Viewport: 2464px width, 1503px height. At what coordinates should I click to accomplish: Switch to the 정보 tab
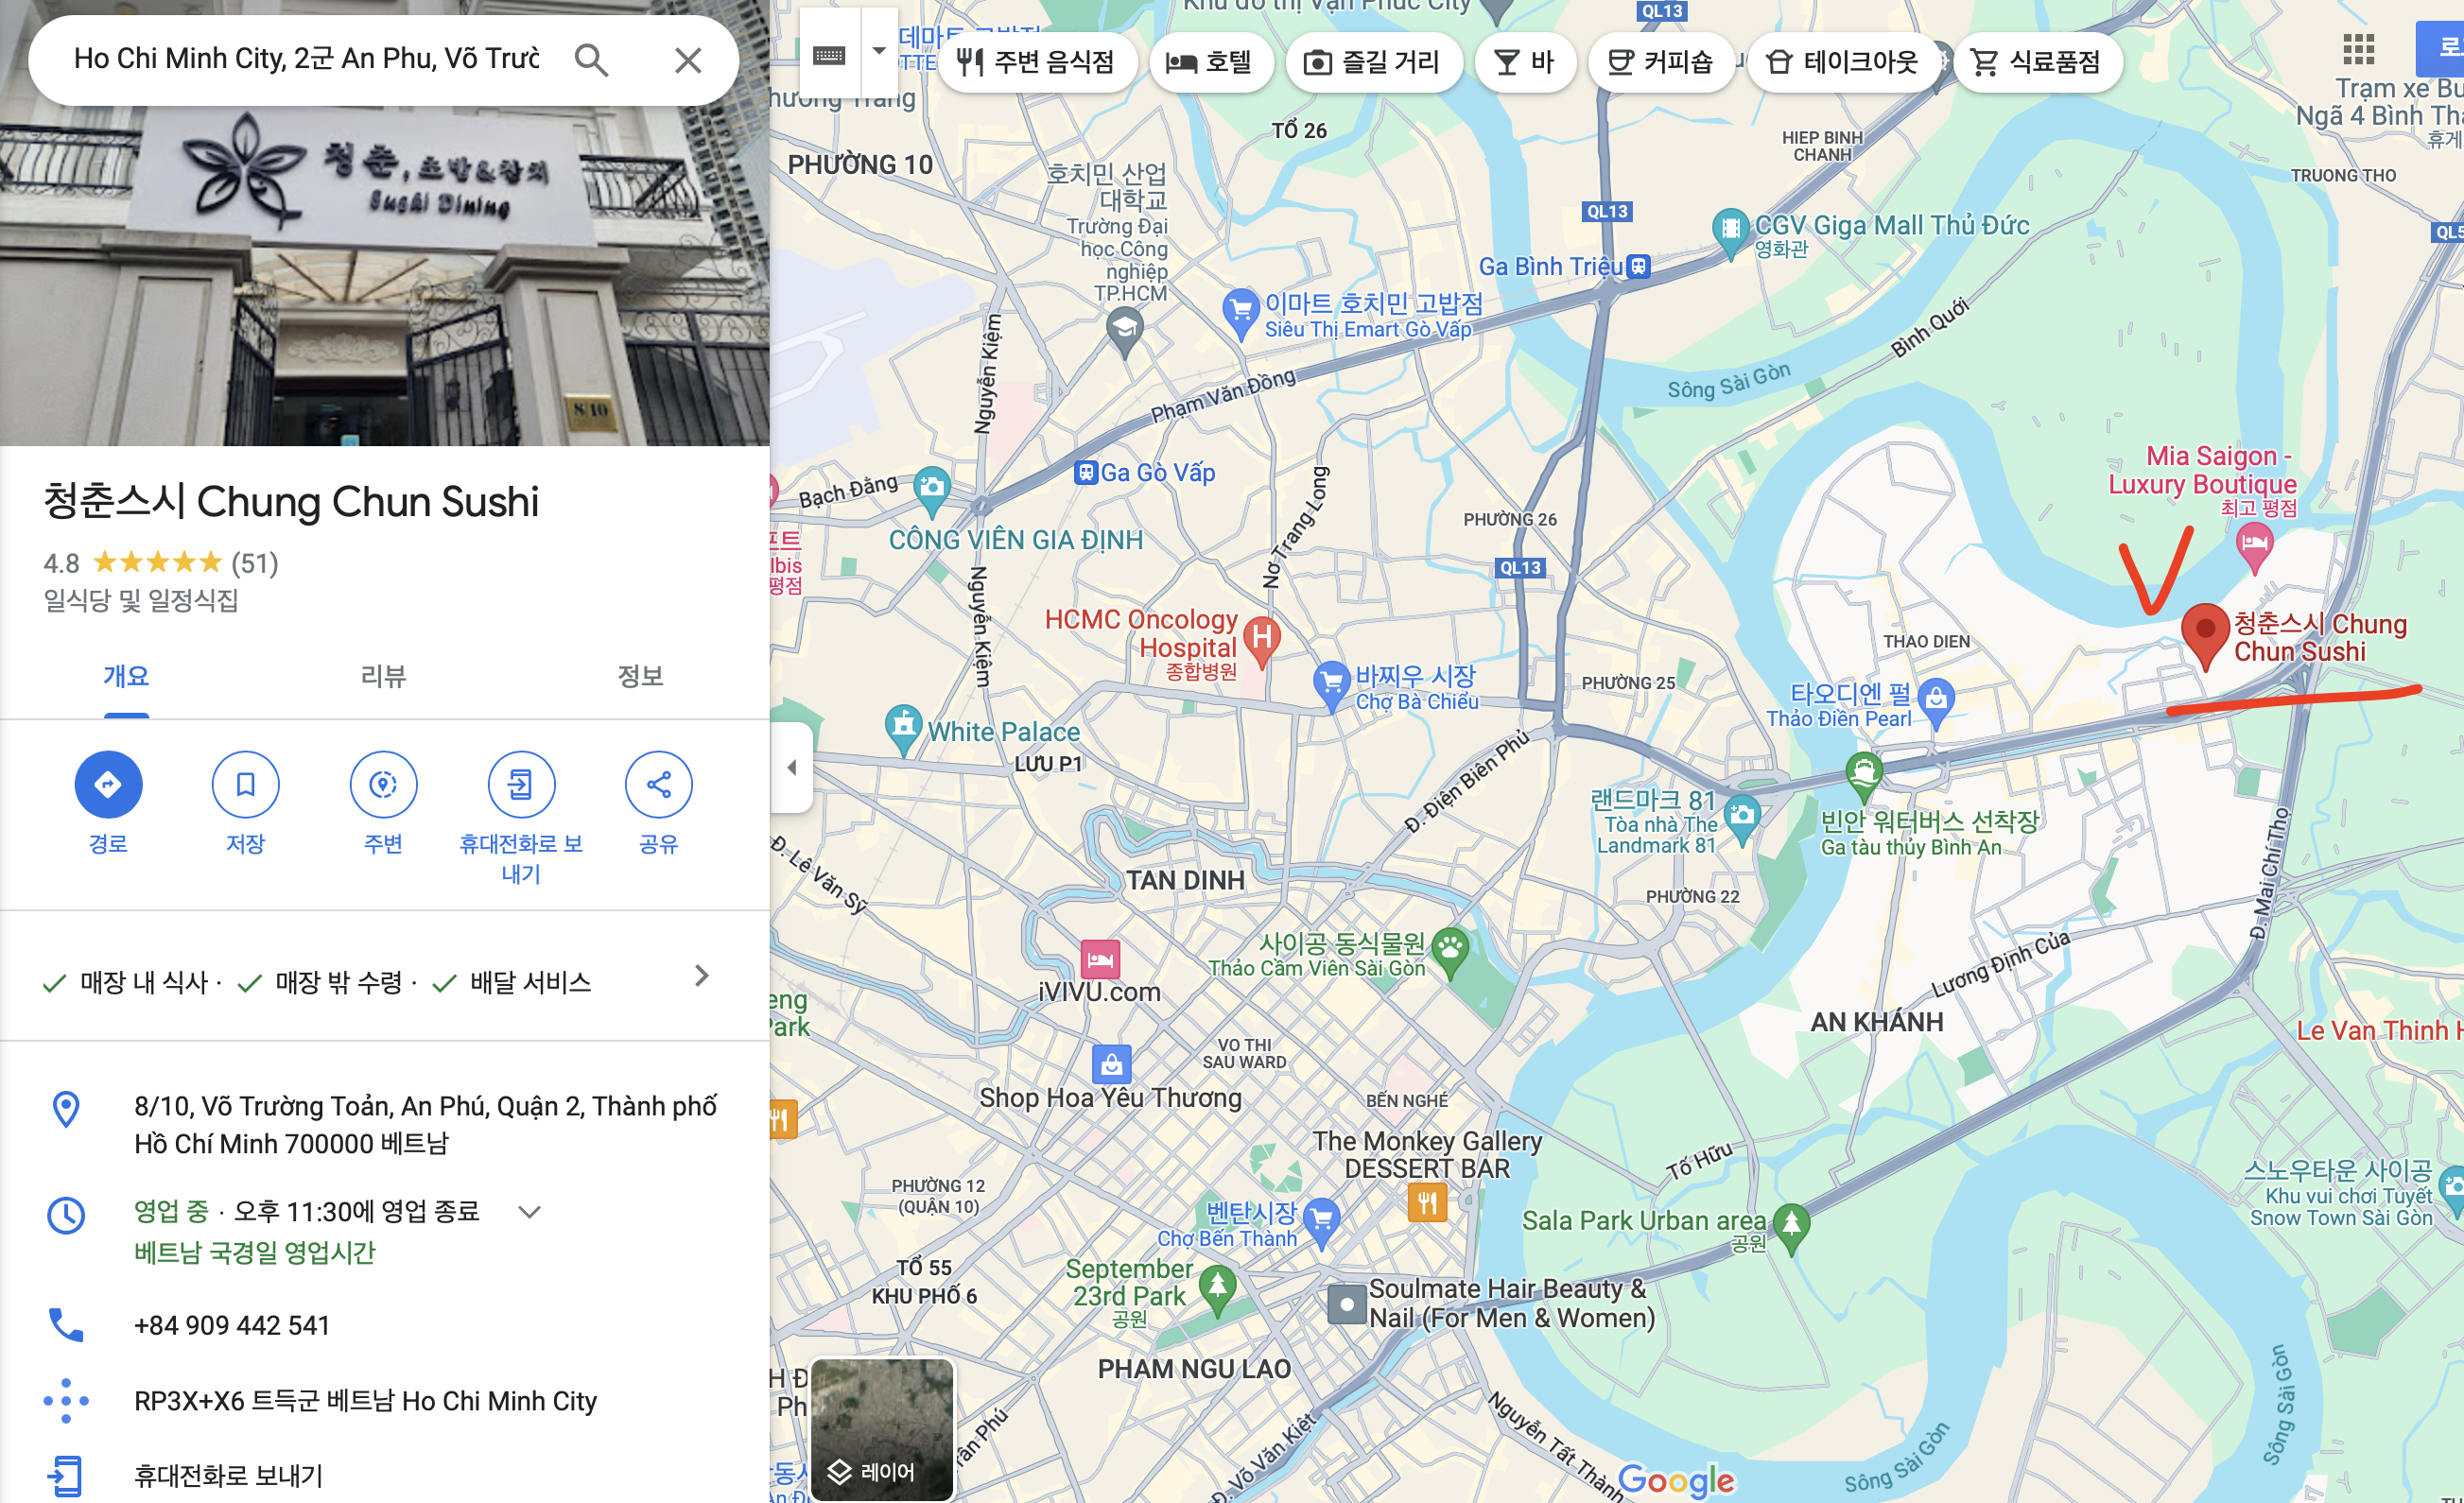pos(640,676)
